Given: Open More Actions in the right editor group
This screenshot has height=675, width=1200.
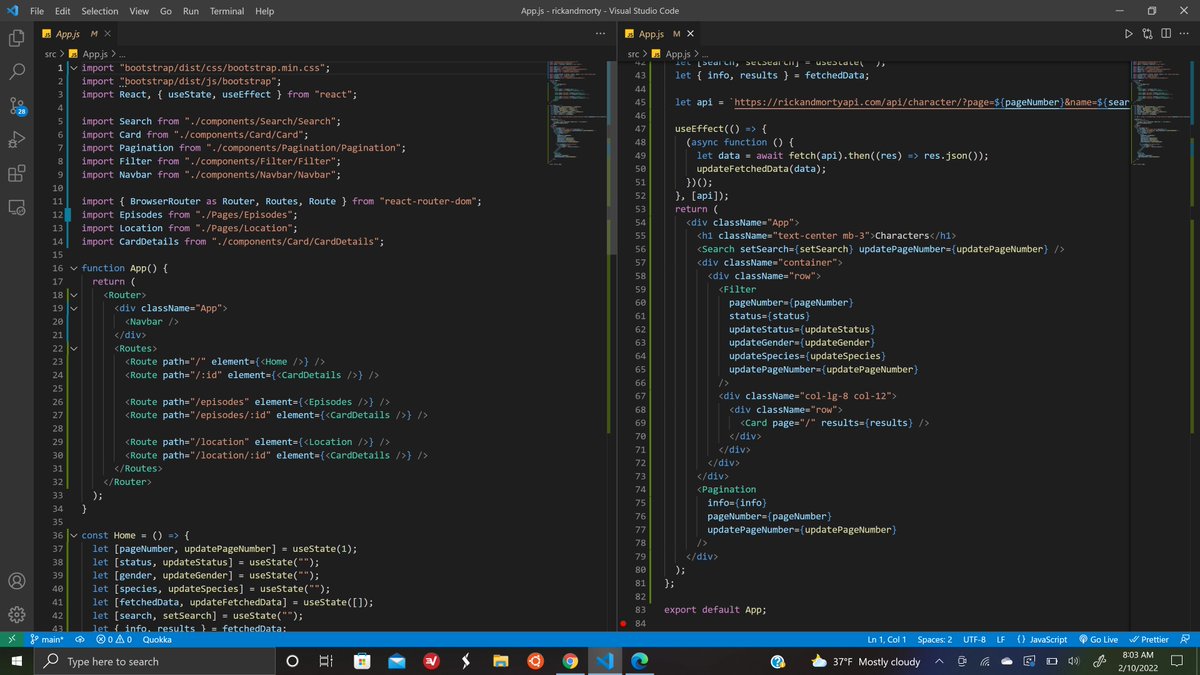Looking at the screenshot, I should (1183, 34).
